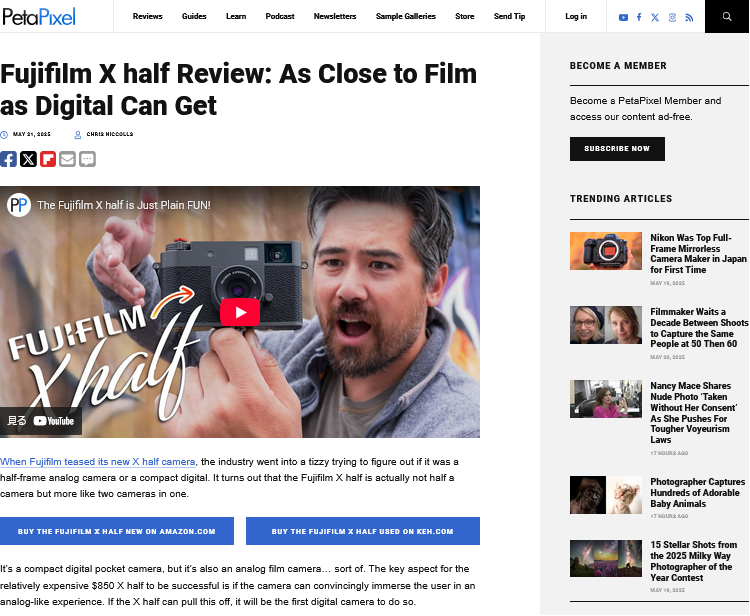Viewport: 750px width, 616px height.
Task: Open the search magnifier icon
Action: pos(727,16)
